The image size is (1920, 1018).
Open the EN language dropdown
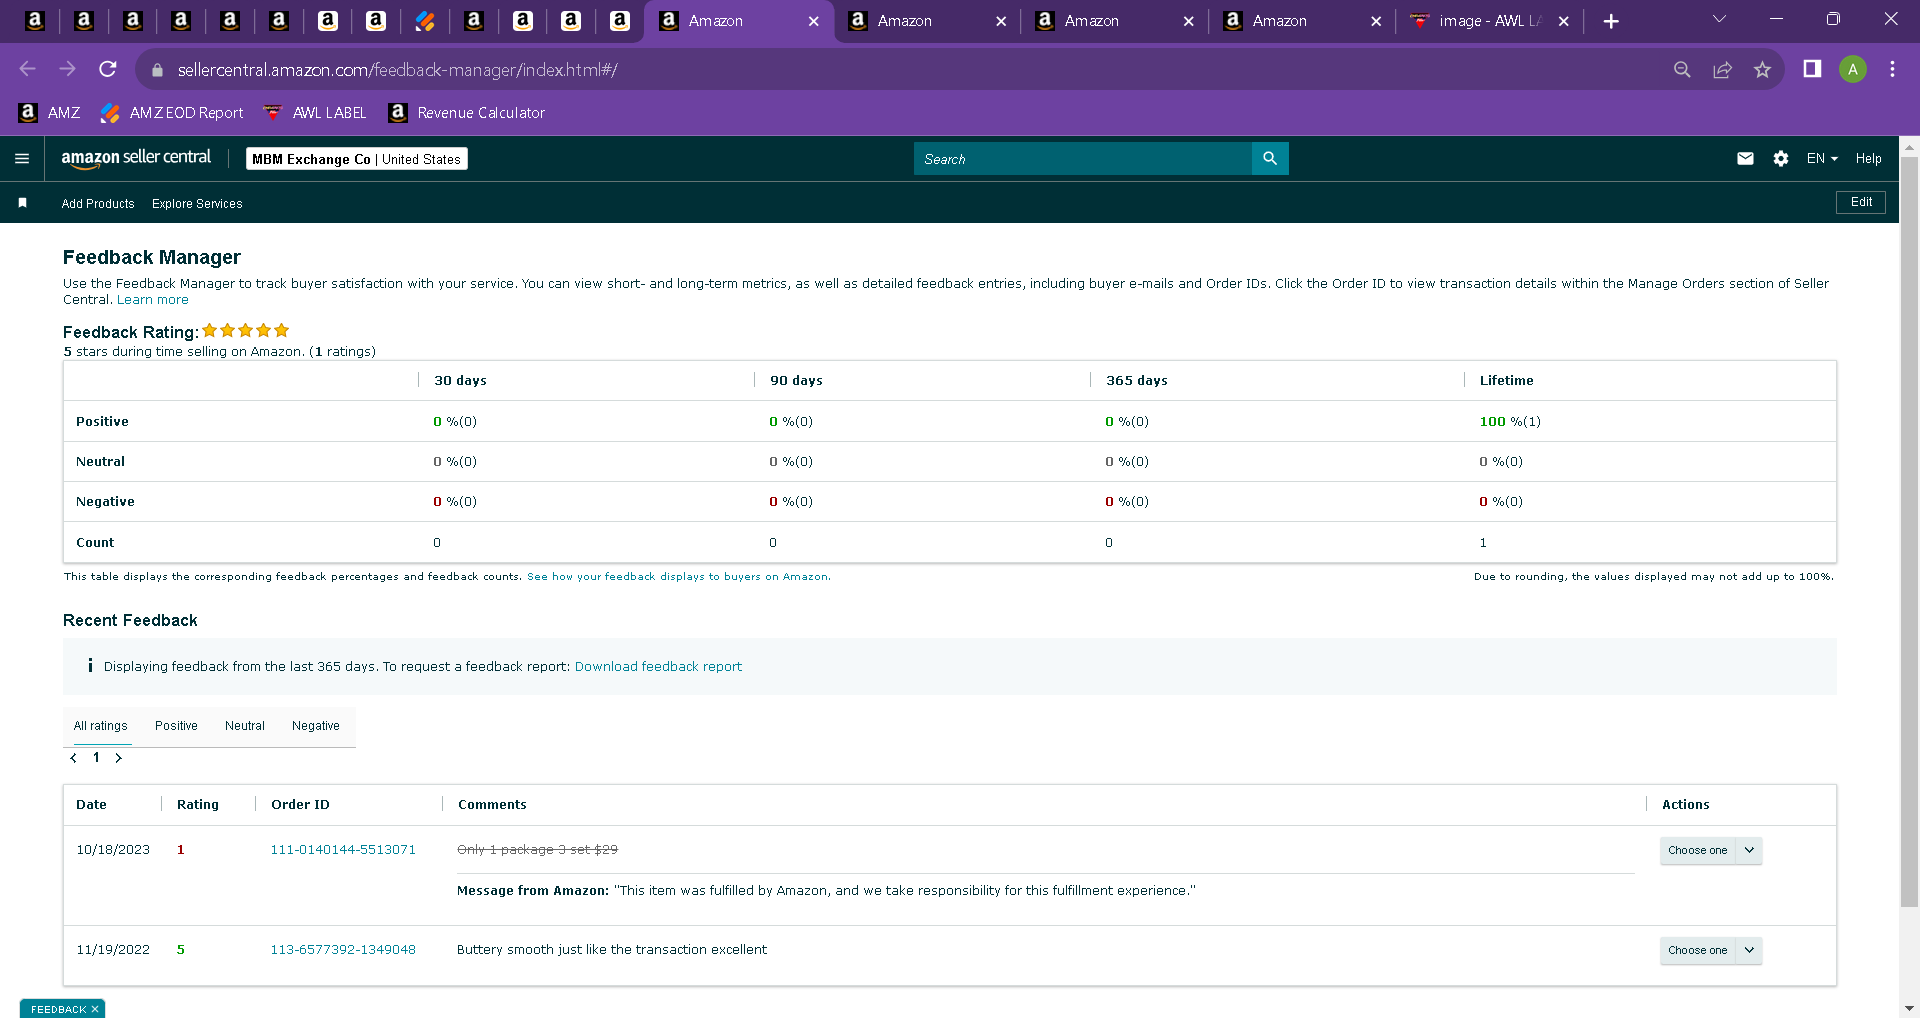(x=1822, y=158)
